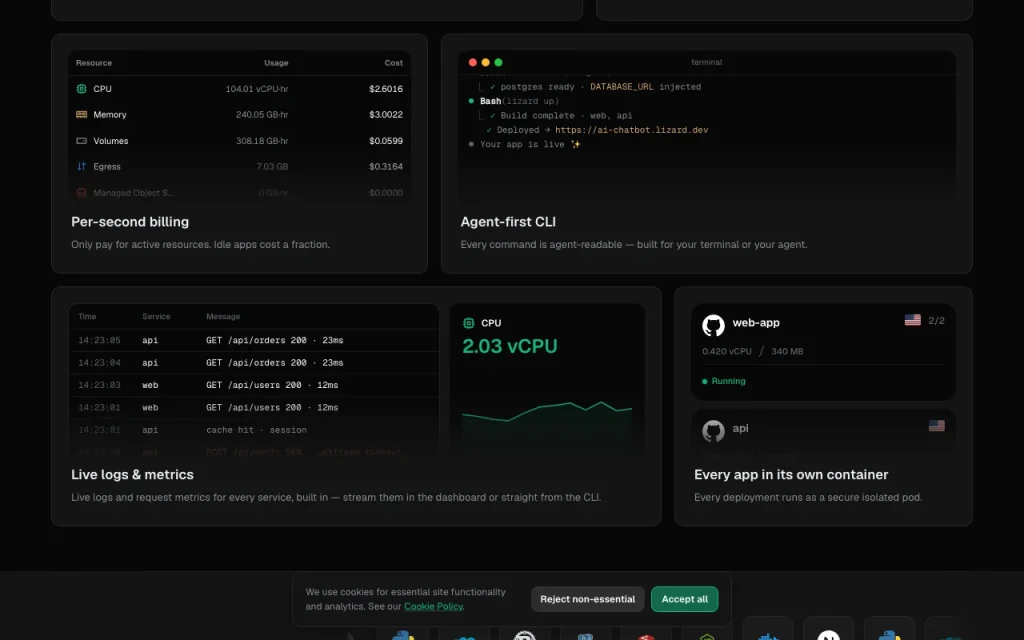Screen dimensions: 1024x640
Task: Click the 2.03 vCPU metric value
Action: (509, 346)
